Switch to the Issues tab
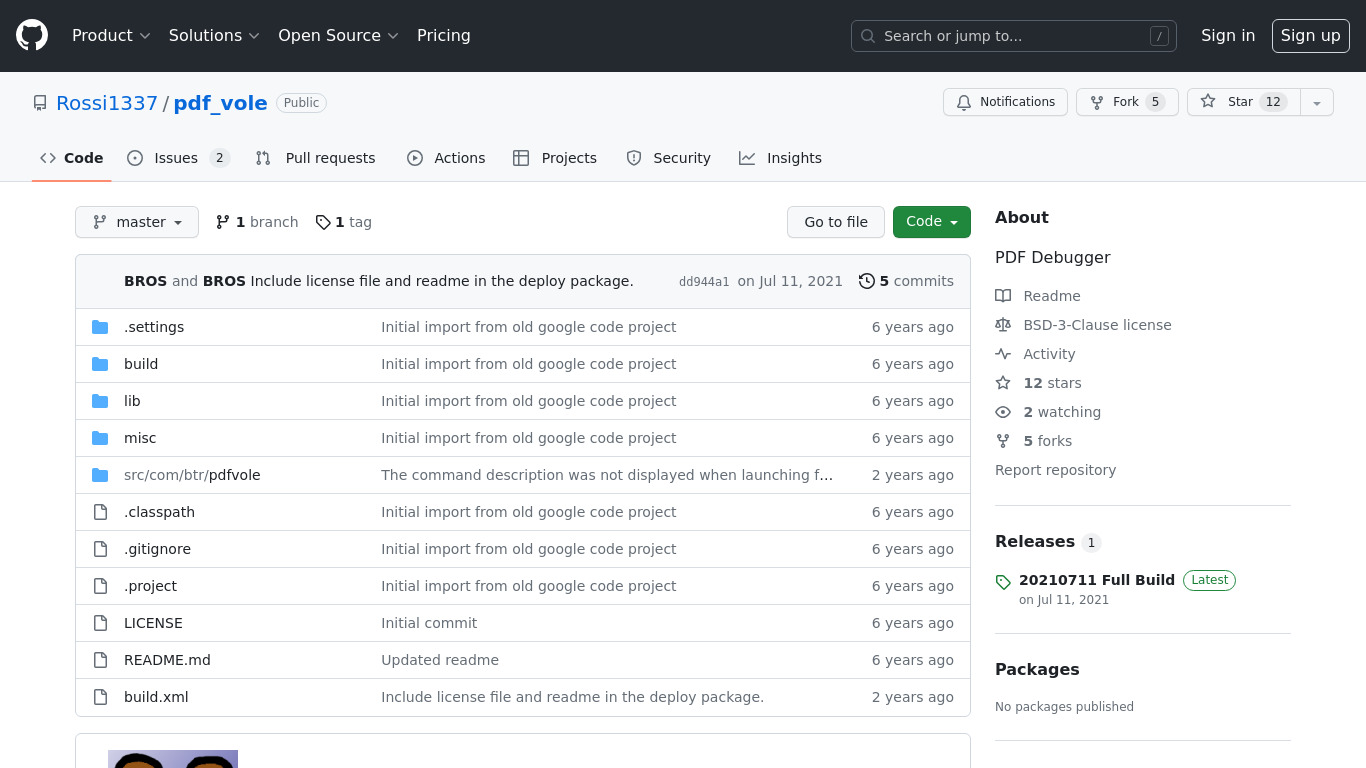The image size is (1366, 768). (178, 158)
